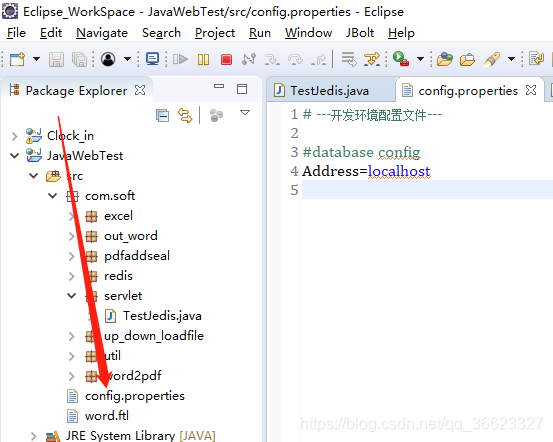
Task: Click the 'Address=localhost' line in editor
Action: pyautogui.click(x=366, y=171)
